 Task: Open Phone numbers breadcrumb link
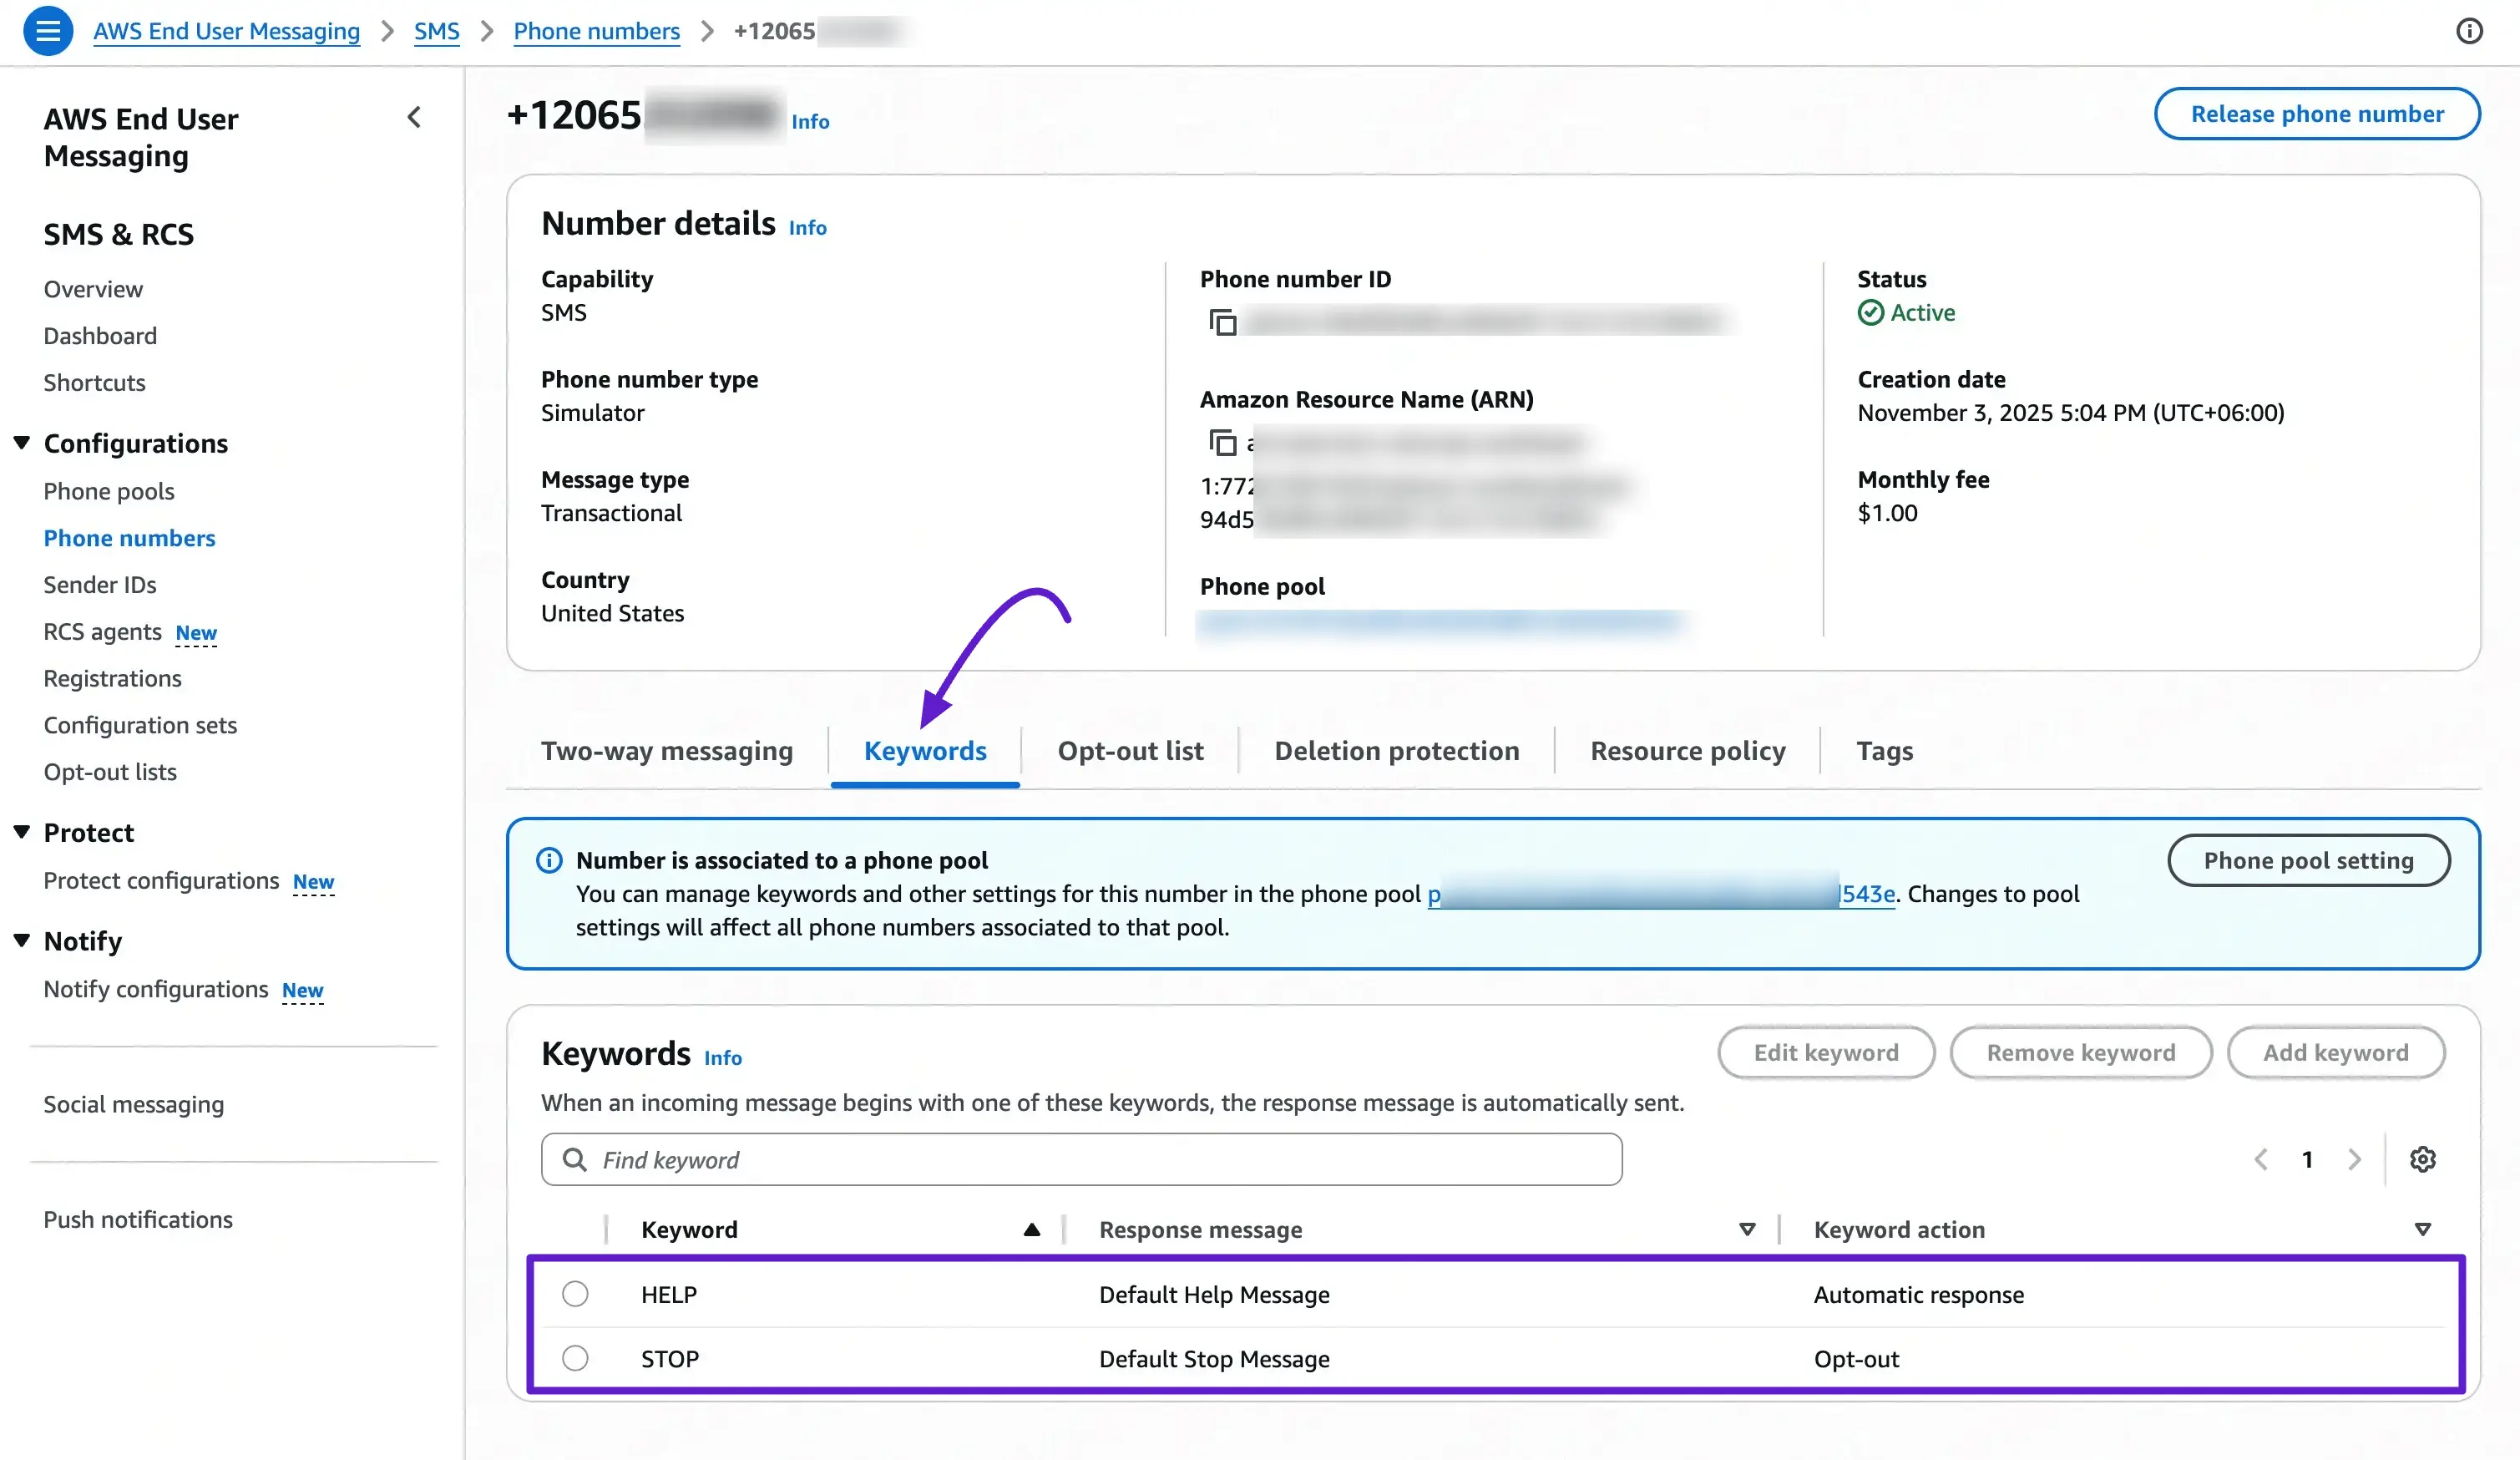(x=596, y=31)
